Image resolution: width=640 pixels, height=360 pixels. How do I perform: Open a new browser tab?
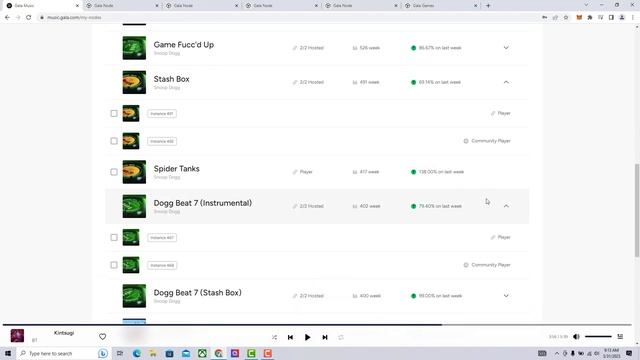(488, 6)
